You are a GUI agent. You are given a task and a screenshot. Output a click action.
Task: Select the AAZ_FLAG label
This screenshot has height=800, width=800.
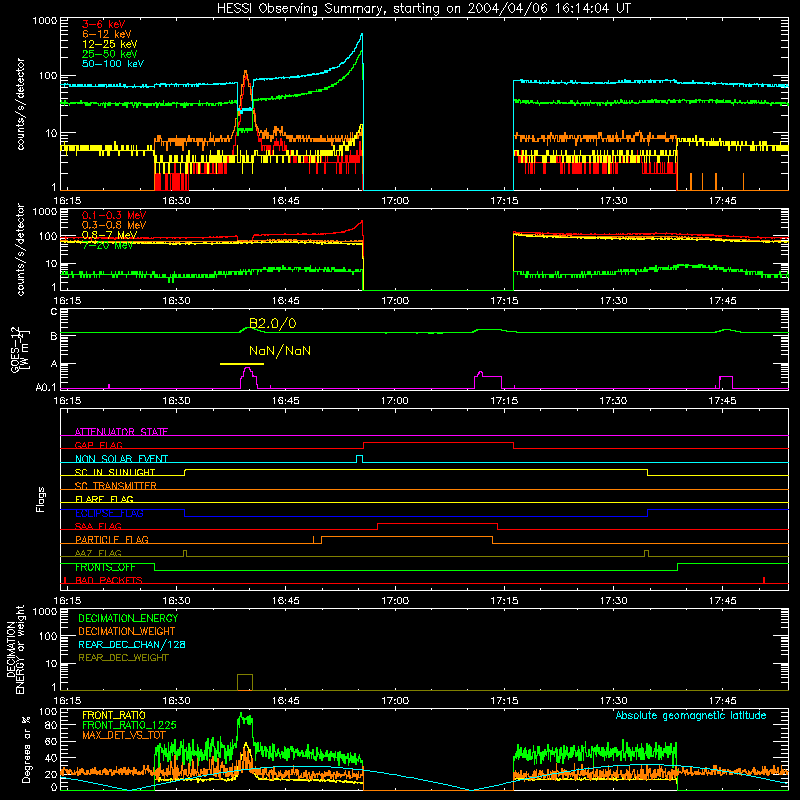coord(98,554)
